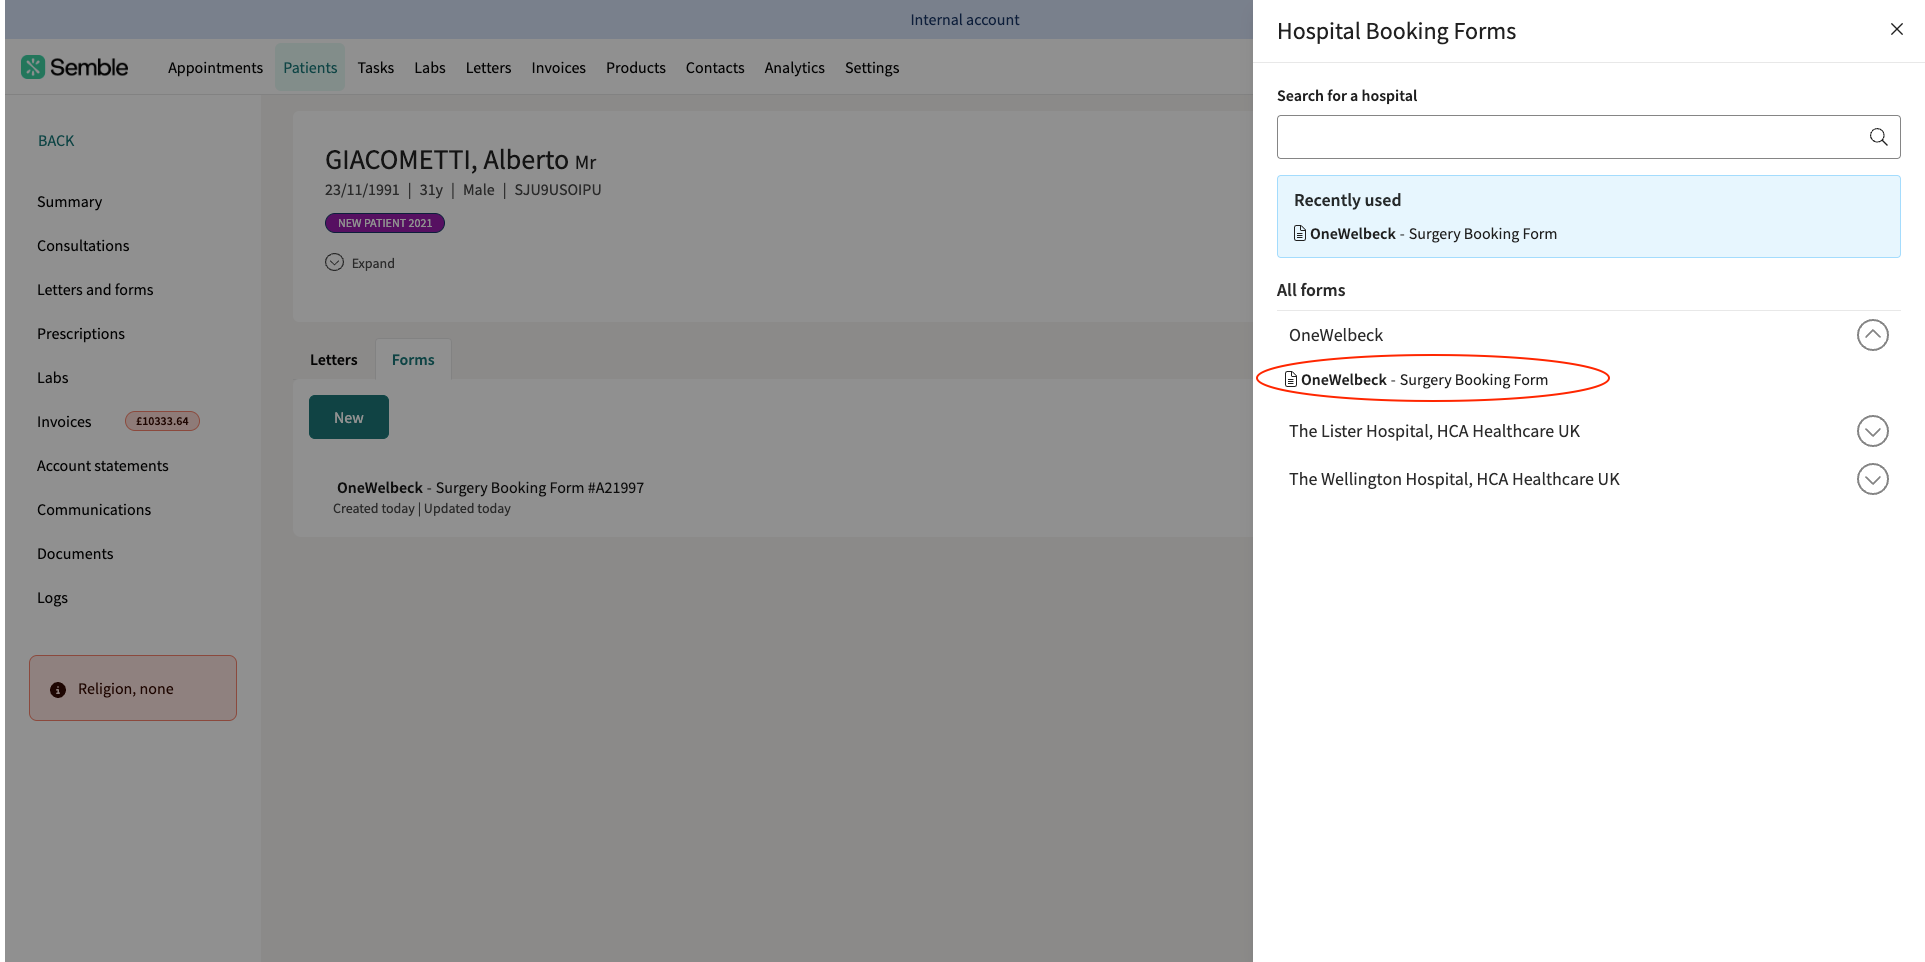Open the Analytics menu item
1925x962 pixels.
pos(794,68)
